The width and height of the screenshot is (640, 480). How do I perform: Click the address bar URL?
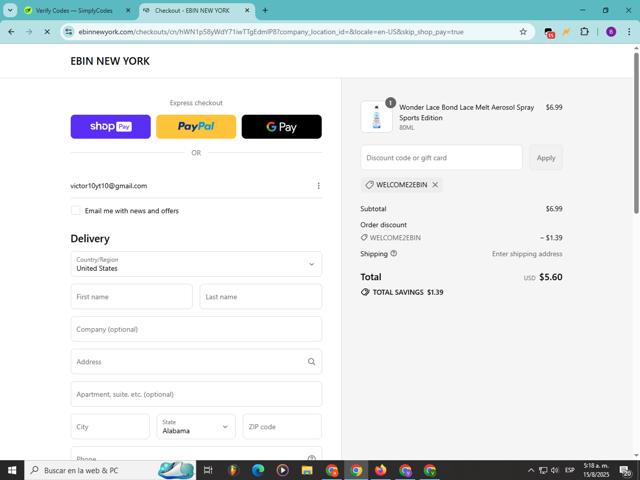pos(271,31)
